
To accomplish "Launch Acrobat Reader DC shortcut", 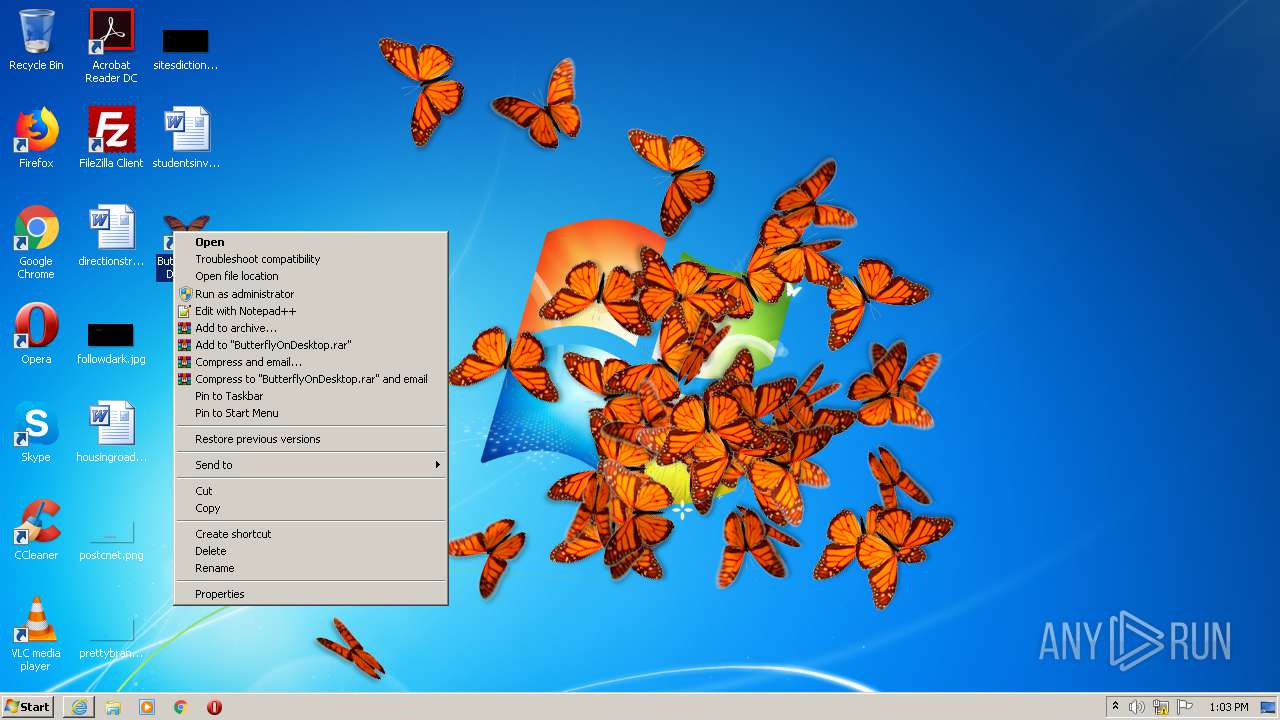I will click(111, 45).
